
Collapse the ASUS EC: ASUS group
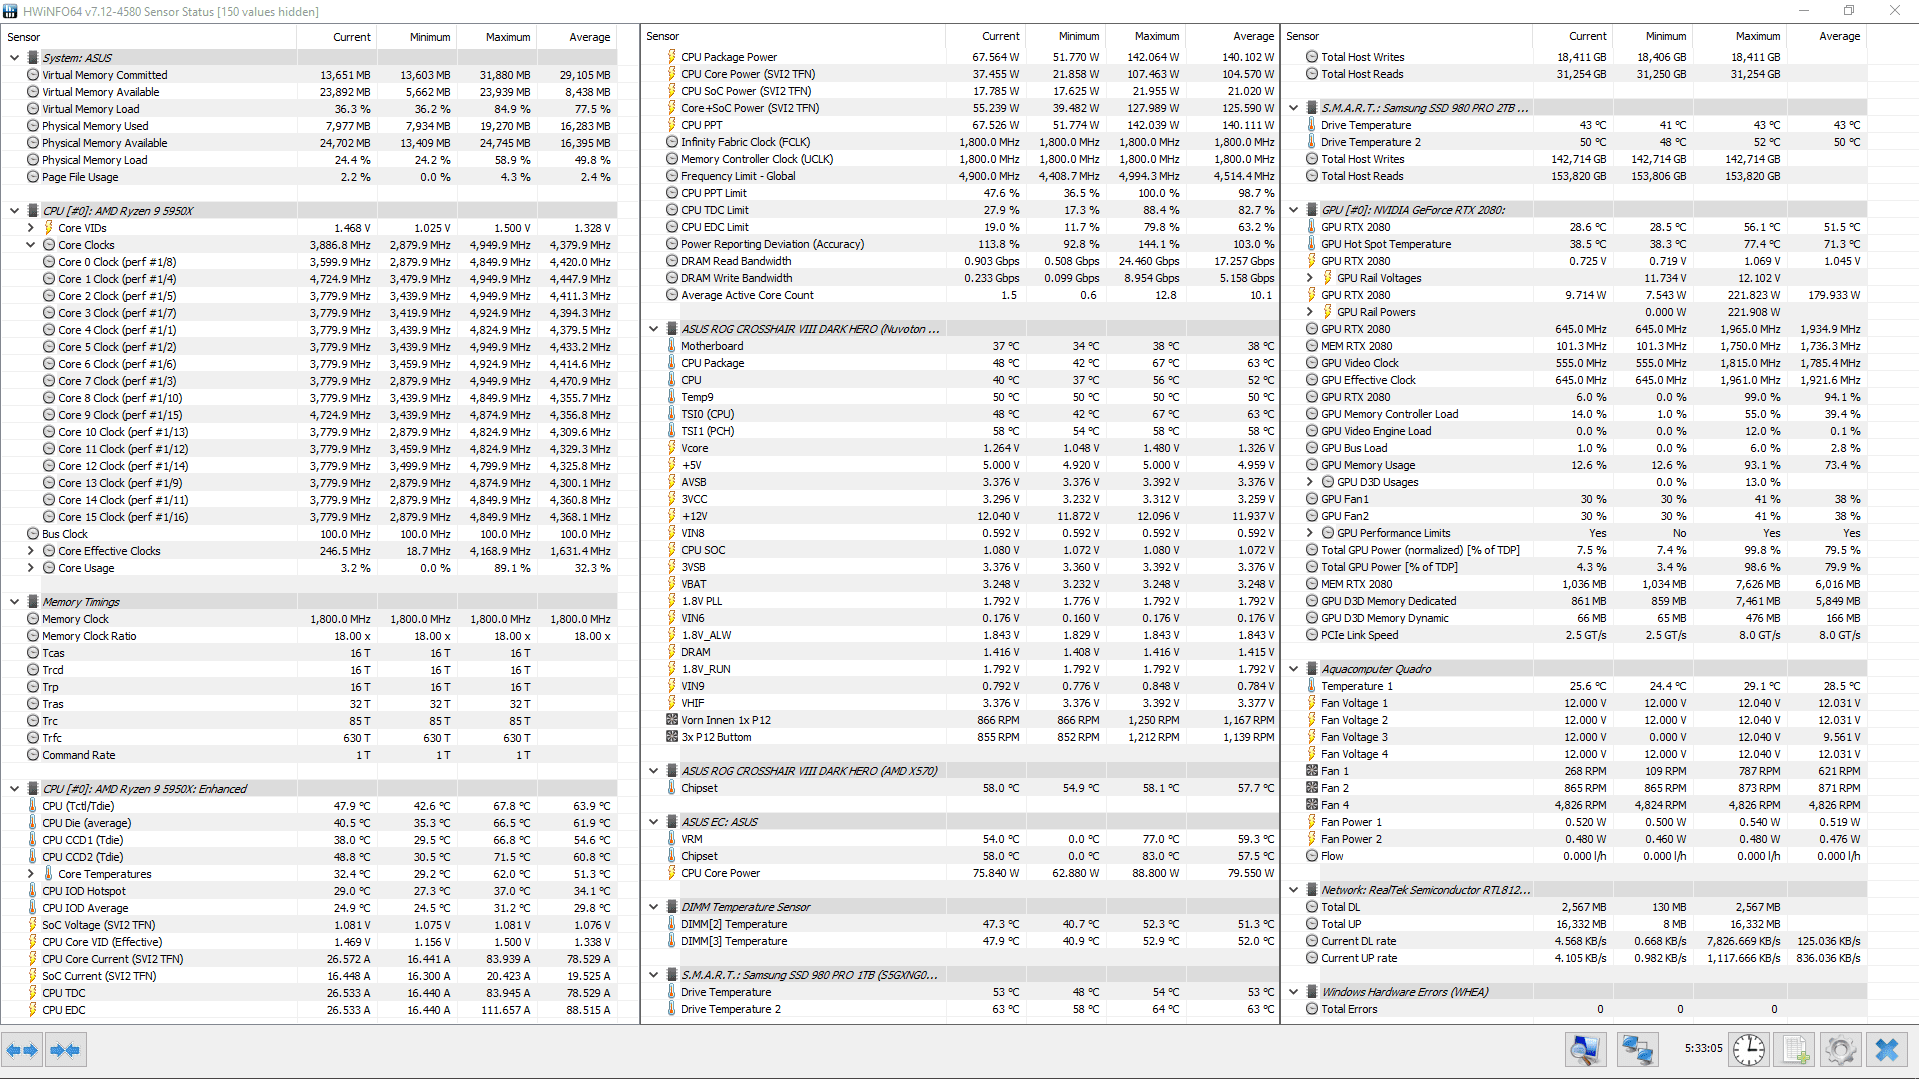tap(653, 822)
